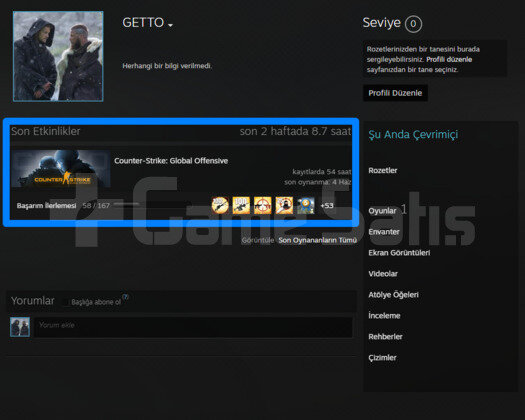The image size is (525, 420).
Task: Open İnceleme in the sidebar
Action: [384, 316]
